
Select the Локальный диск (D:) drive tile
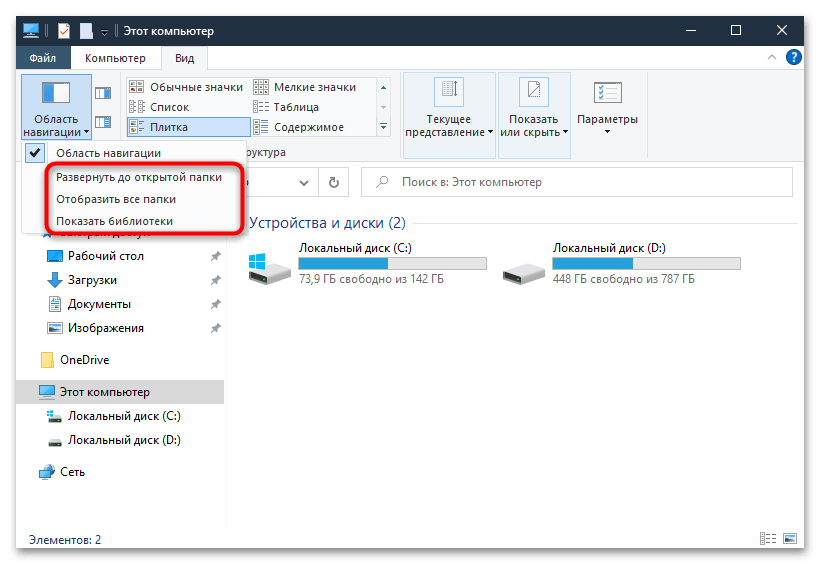click(620, 264)
